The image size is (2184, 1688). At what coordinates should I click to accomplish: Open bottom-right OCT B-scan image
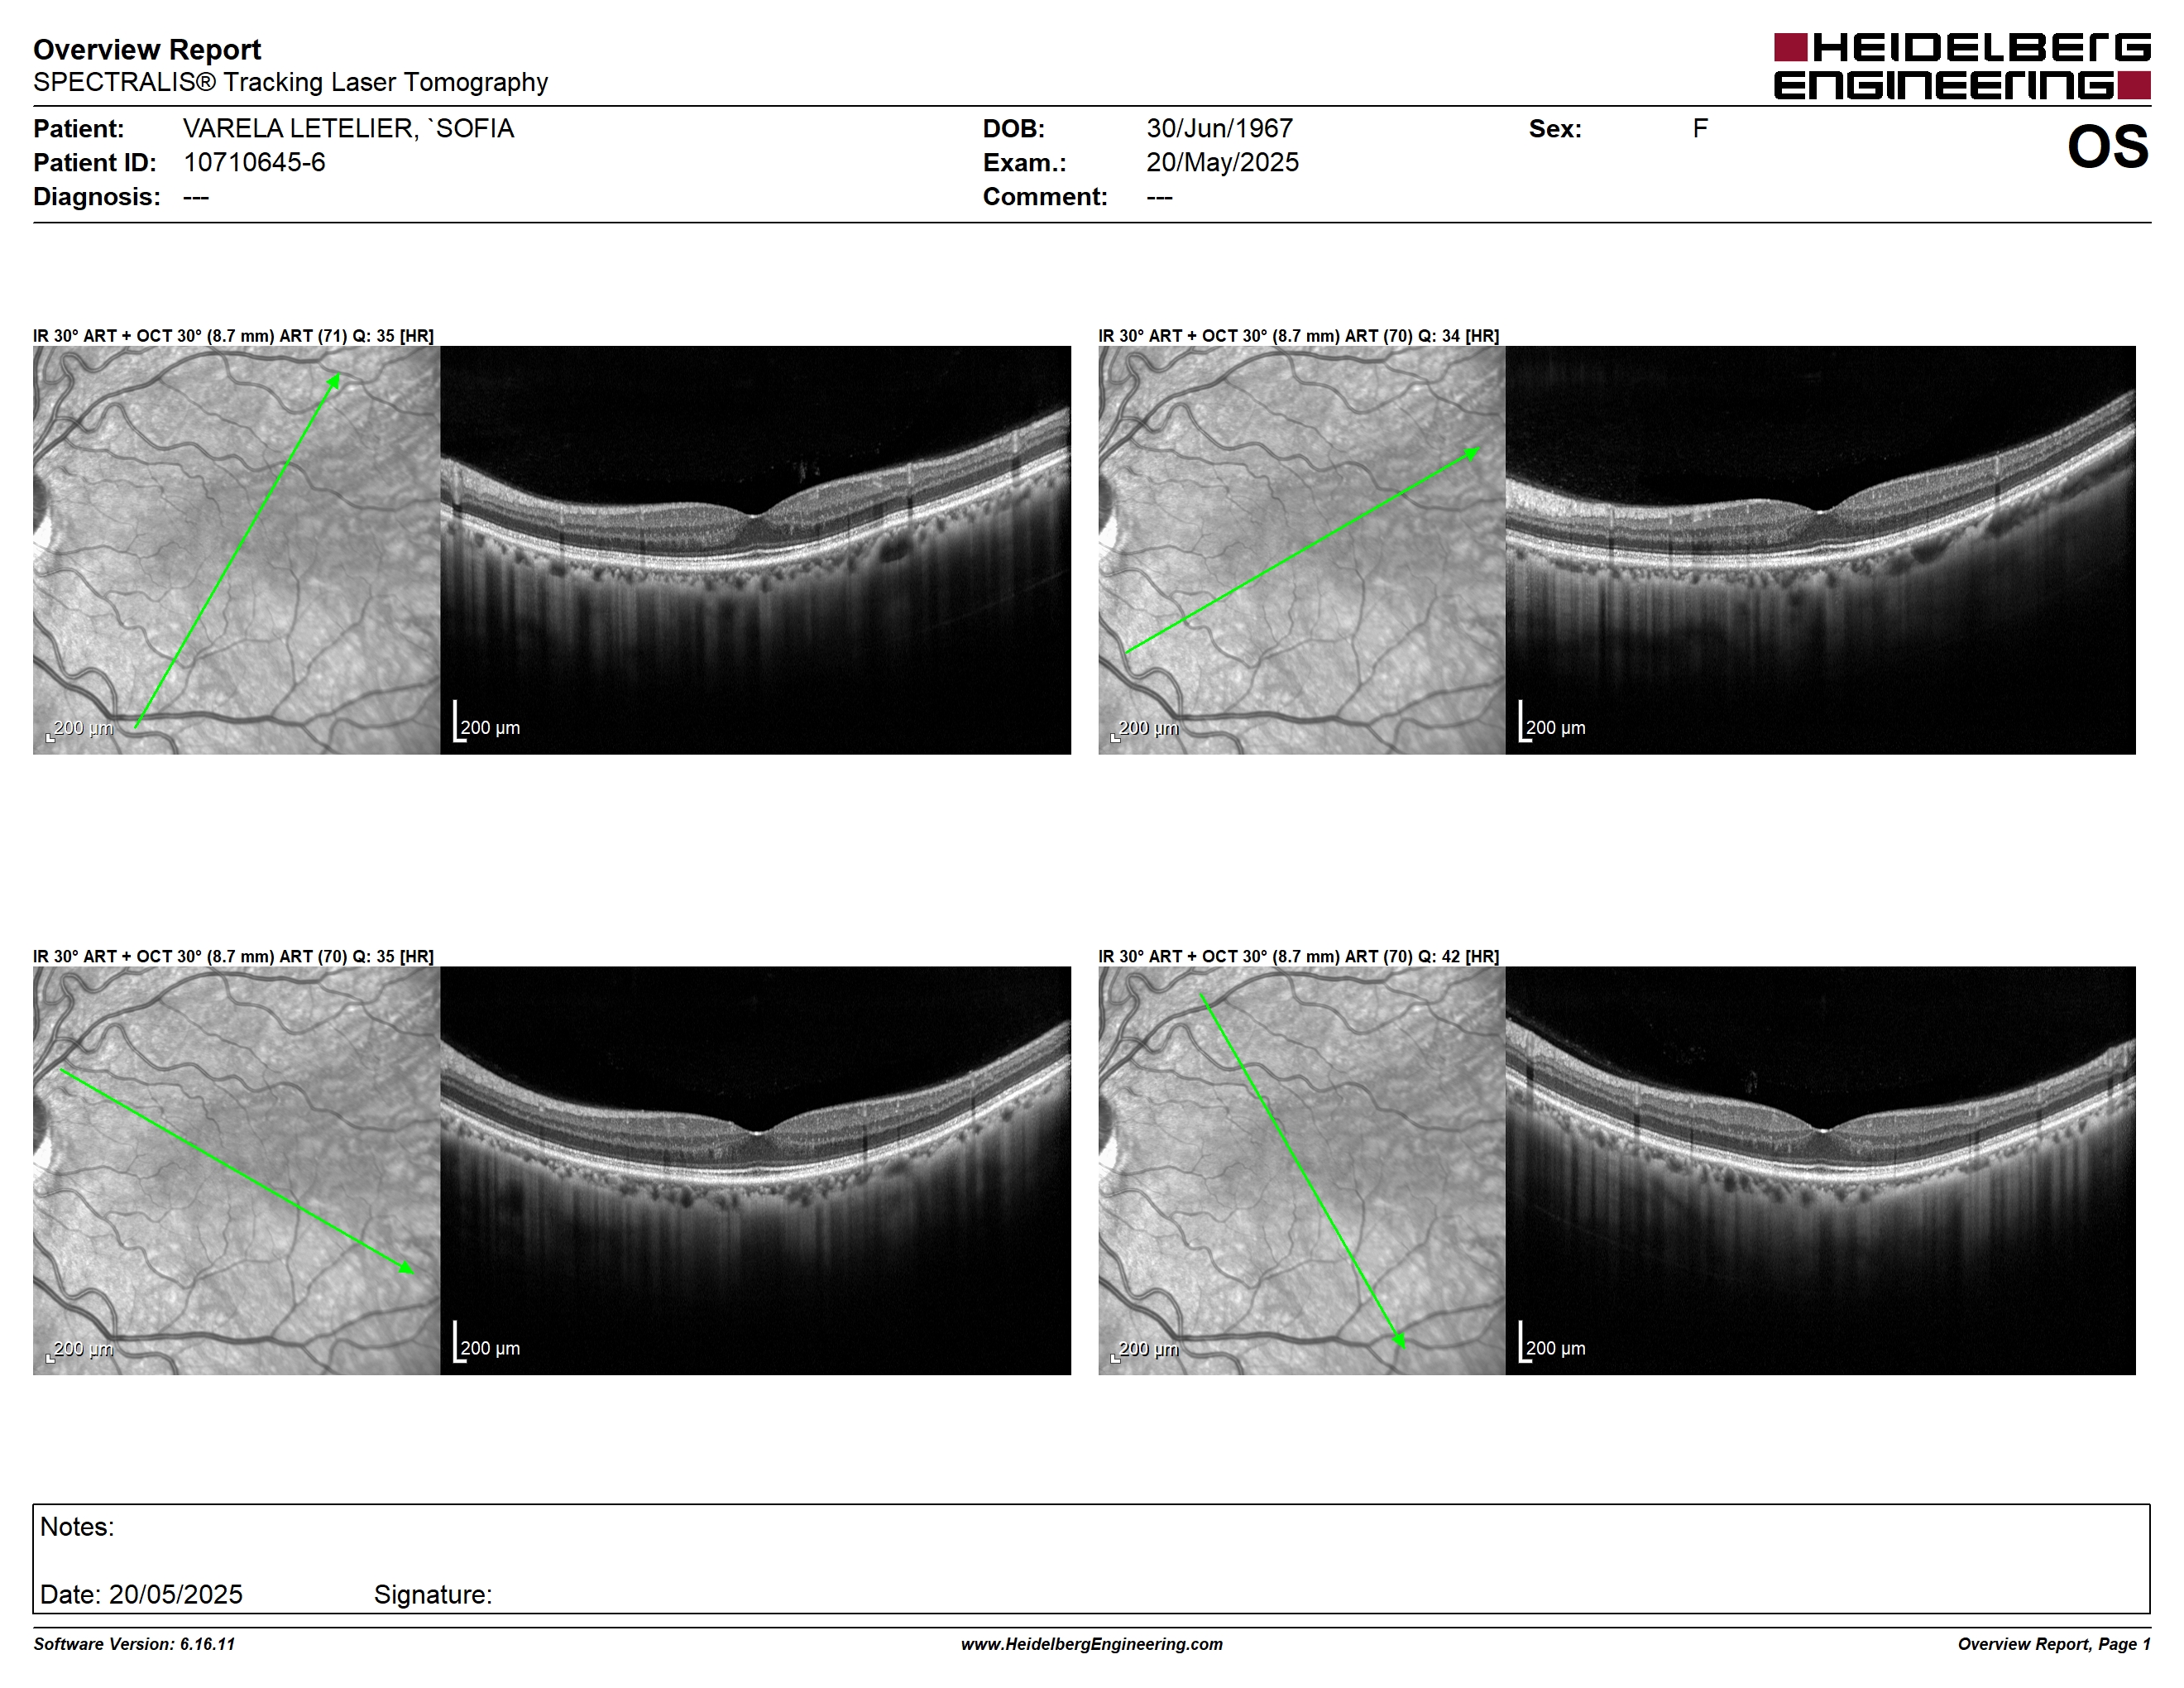click(1820, 1171)
